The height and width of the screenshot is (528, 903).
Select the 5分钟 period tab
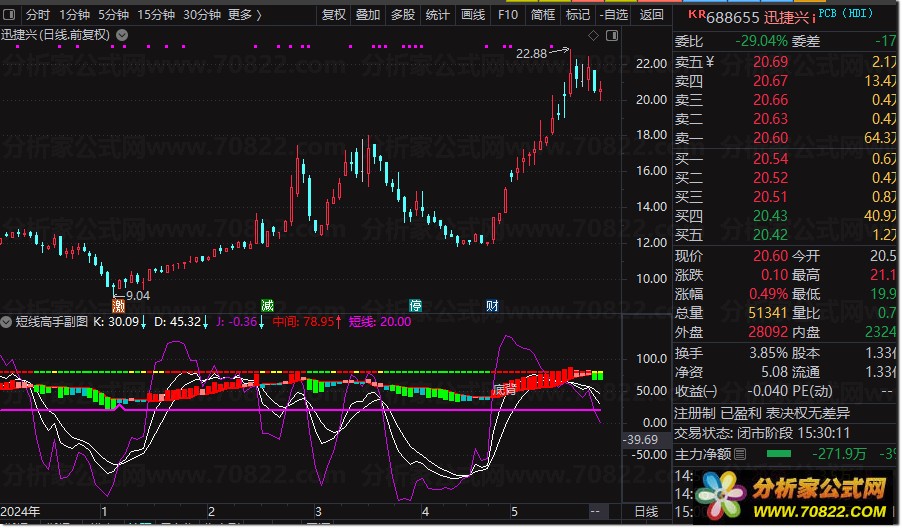113,14
